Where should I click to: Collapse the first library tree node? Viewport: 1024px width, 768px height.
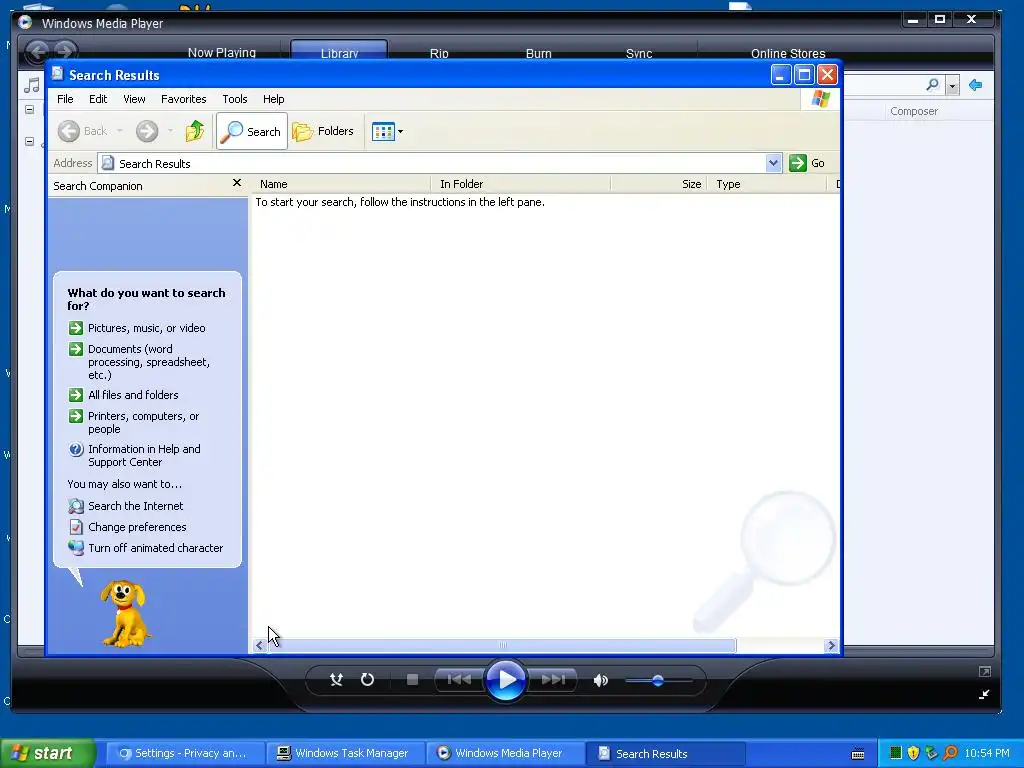tap(29, 110)
